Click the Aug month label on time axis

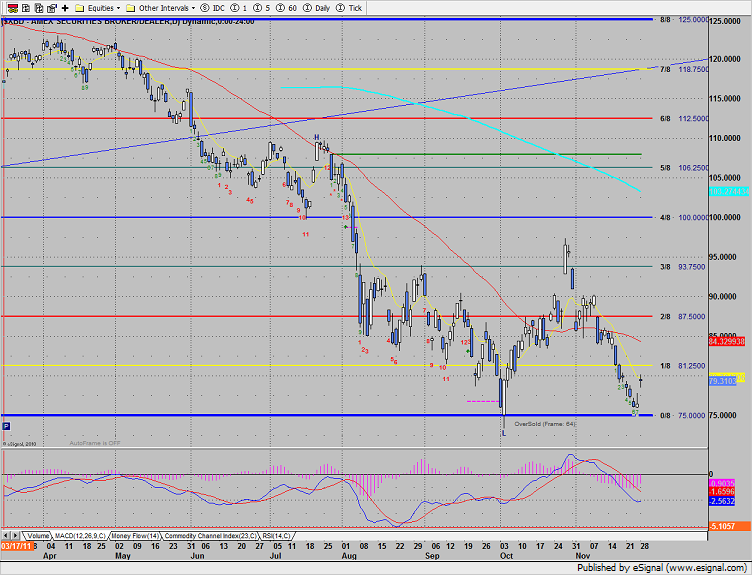coord(349,556)
